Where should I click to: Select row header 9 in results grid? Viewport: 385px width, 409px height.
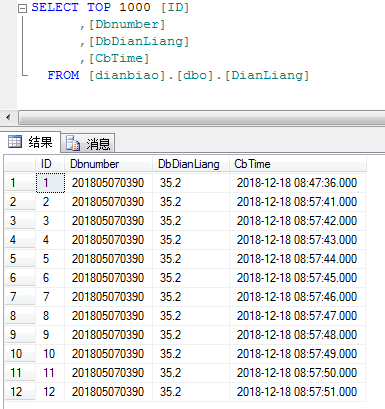[x=20, y=335]
